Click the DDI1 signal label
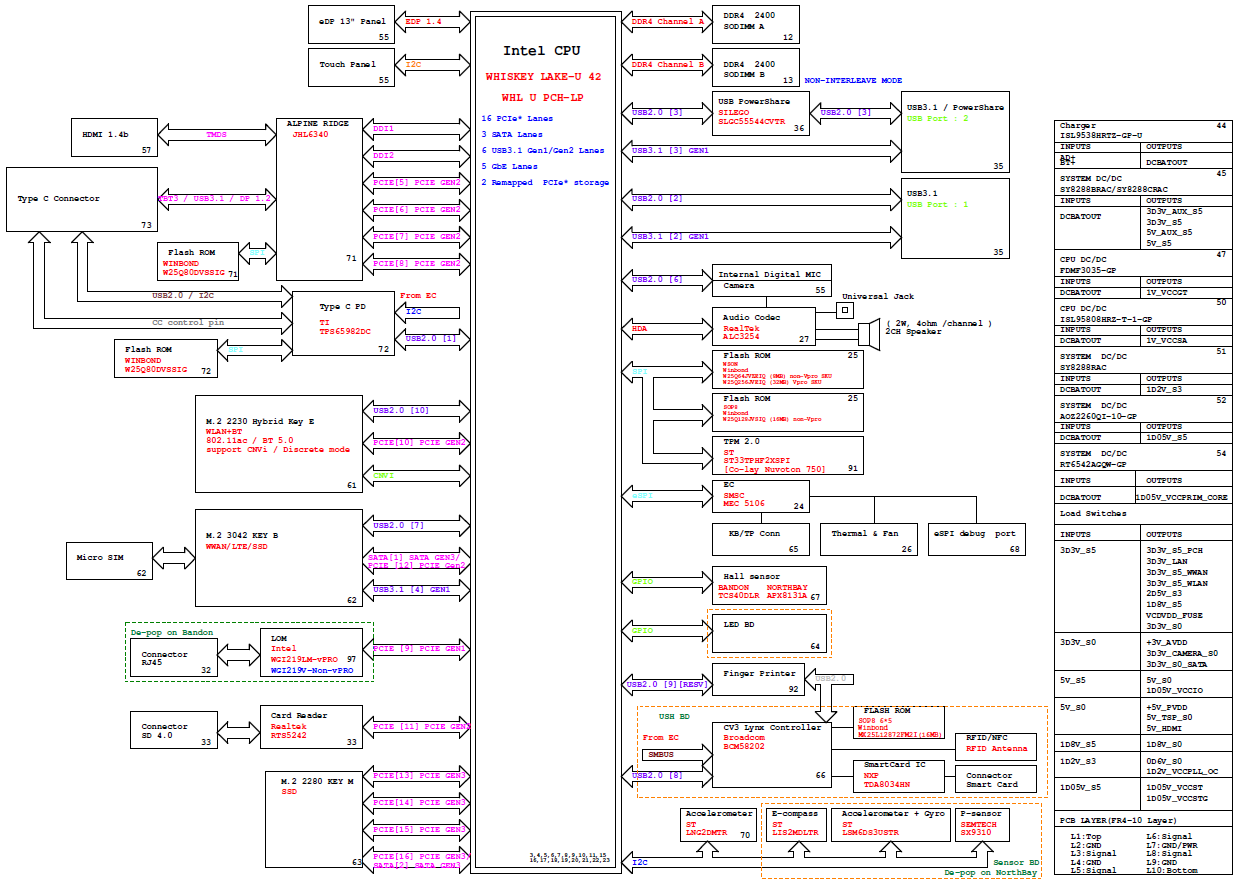The image size is (1237, 880). pyautogui.click(x=383, y=129)
